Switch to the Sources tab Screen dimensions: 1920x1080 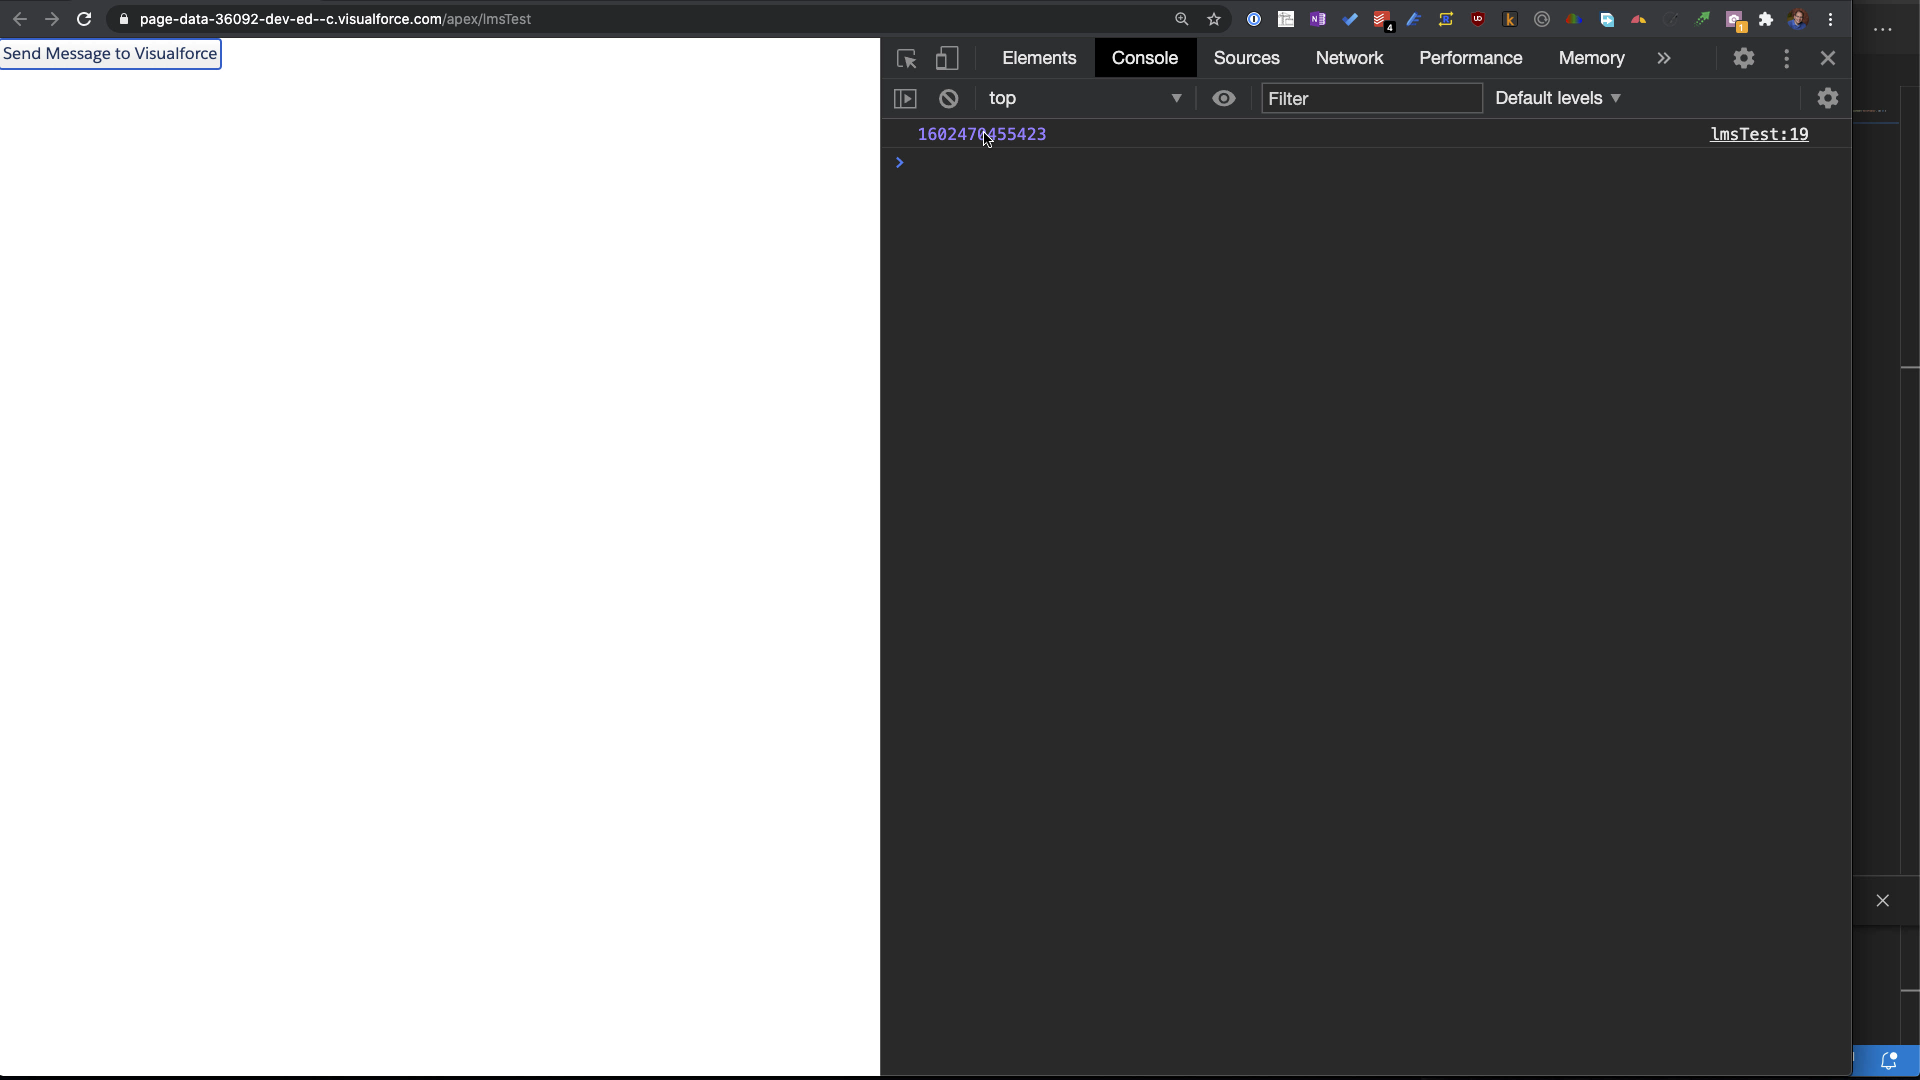click(1246, 57)
